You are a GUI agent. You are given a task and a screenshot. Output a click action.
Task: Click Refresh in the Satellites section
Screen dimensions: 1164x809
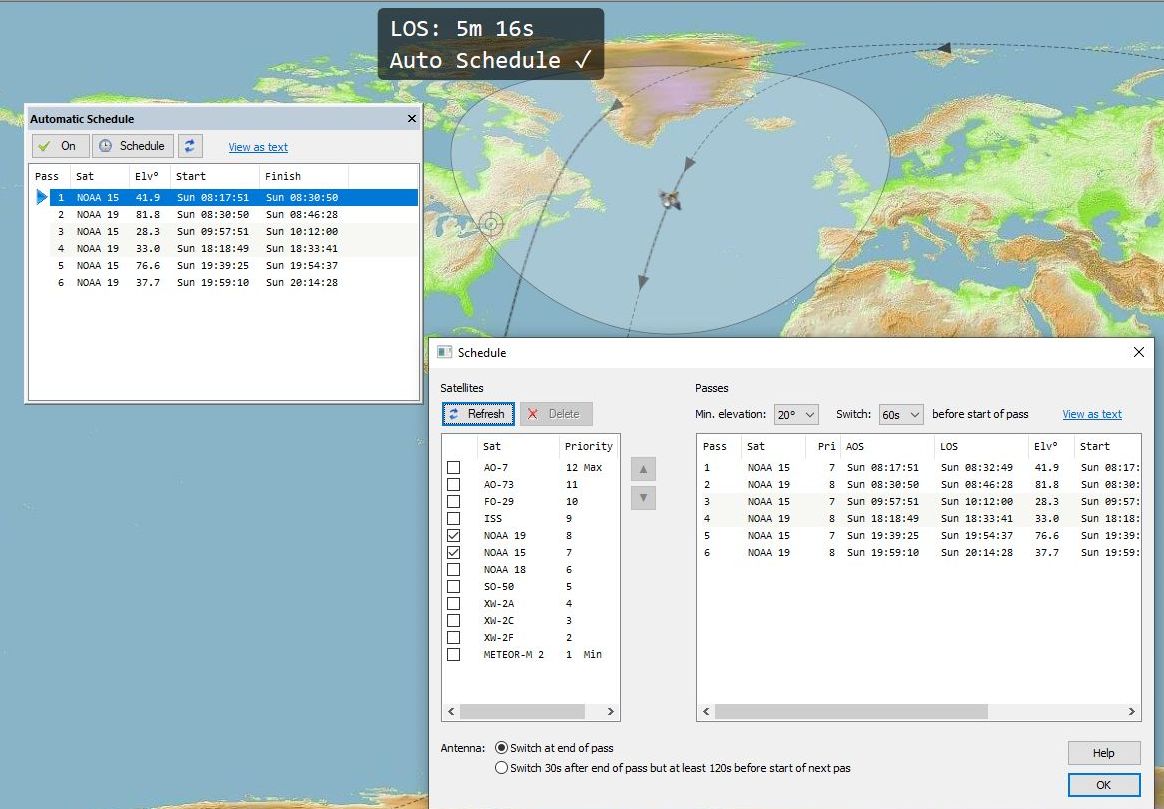click(x=478, y=414)
